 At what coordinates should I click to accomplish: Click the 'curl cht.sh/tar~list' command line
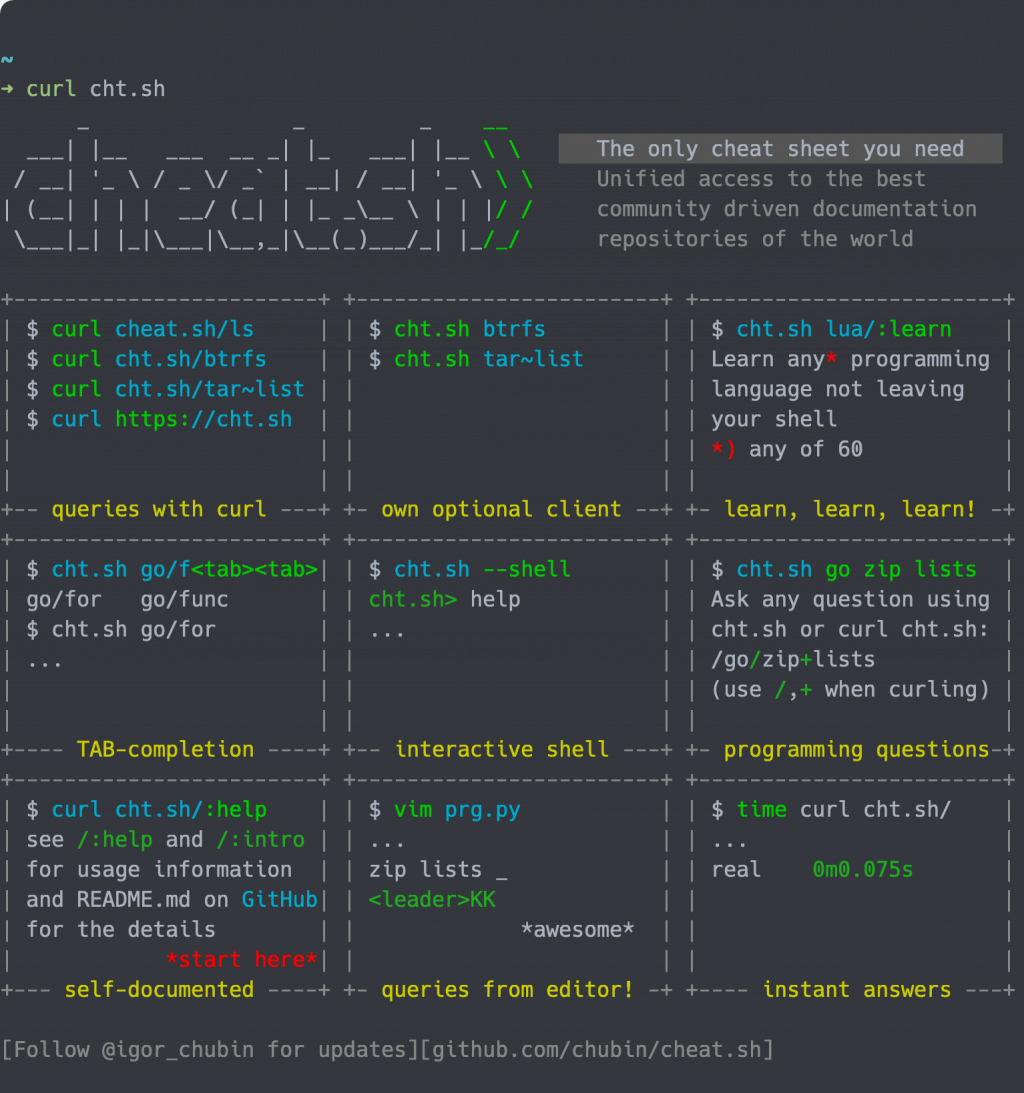[178, 388]
